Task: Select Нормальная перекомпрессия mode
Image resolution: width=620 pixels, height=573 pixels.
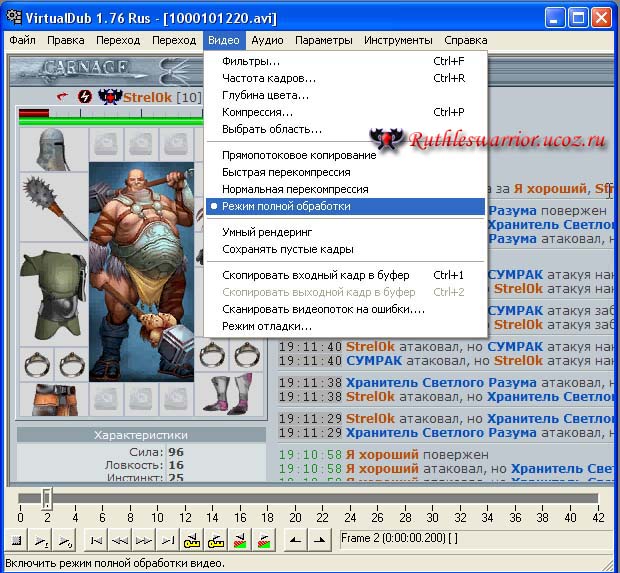Action: 345,189
